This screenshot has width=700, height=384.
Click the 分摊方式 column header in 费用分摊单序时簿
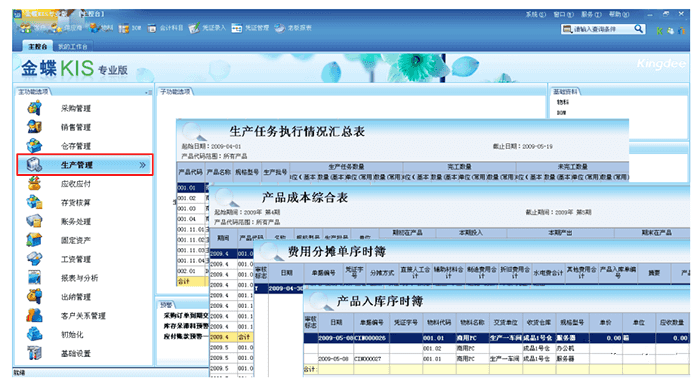tap(382, 272)
